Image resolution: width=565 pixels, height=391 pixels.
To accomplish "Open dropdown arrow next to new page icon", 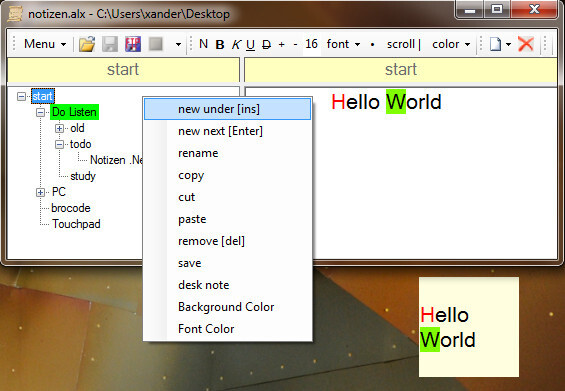I will [508, 45].
